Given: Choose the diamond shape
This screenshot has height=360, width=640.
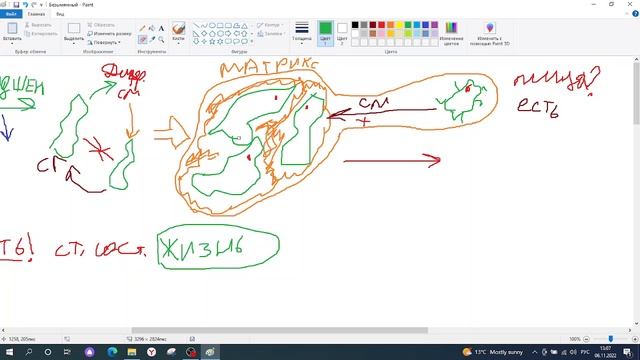Looking at the screenshot, I should [x=204, y=33].
